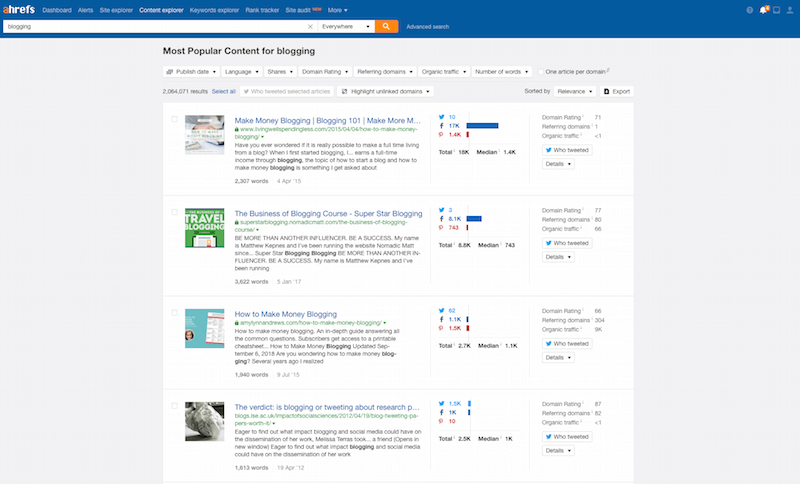Go to Dashboard in top navigation
This screenshot has width=800, height=484.
[57, 10]
